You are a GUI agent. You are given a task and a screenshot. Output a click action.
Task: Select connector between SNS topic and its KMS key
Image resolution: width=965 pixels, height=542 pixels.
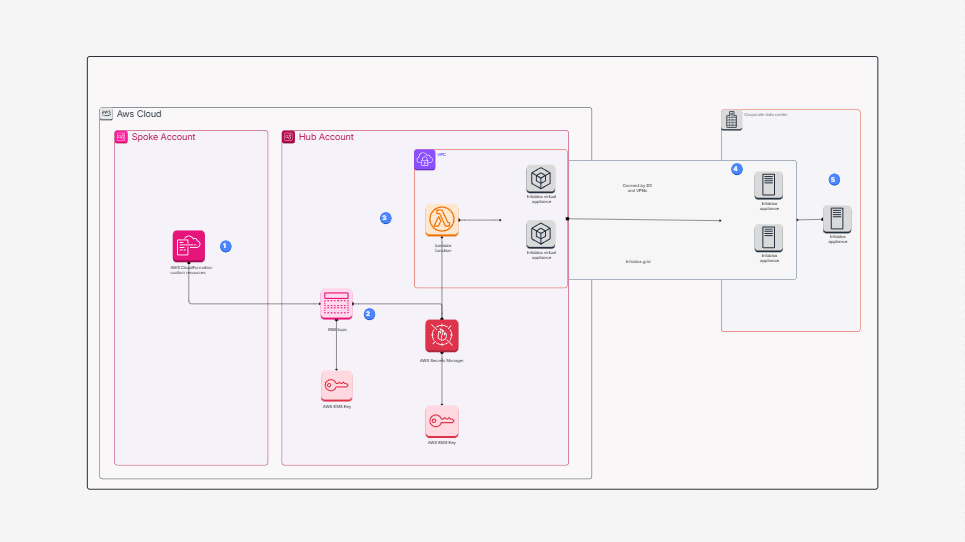pyautogui.click(x=337, y=345)
